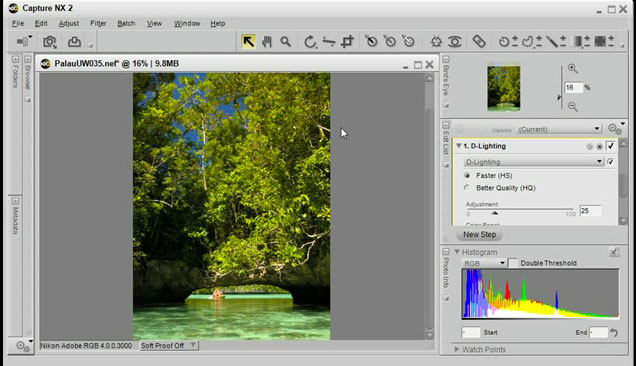The height and width of the screenshot is (366, 636).
Task: Collapse the Edit List panel
Action: click(x=446, y=125)
